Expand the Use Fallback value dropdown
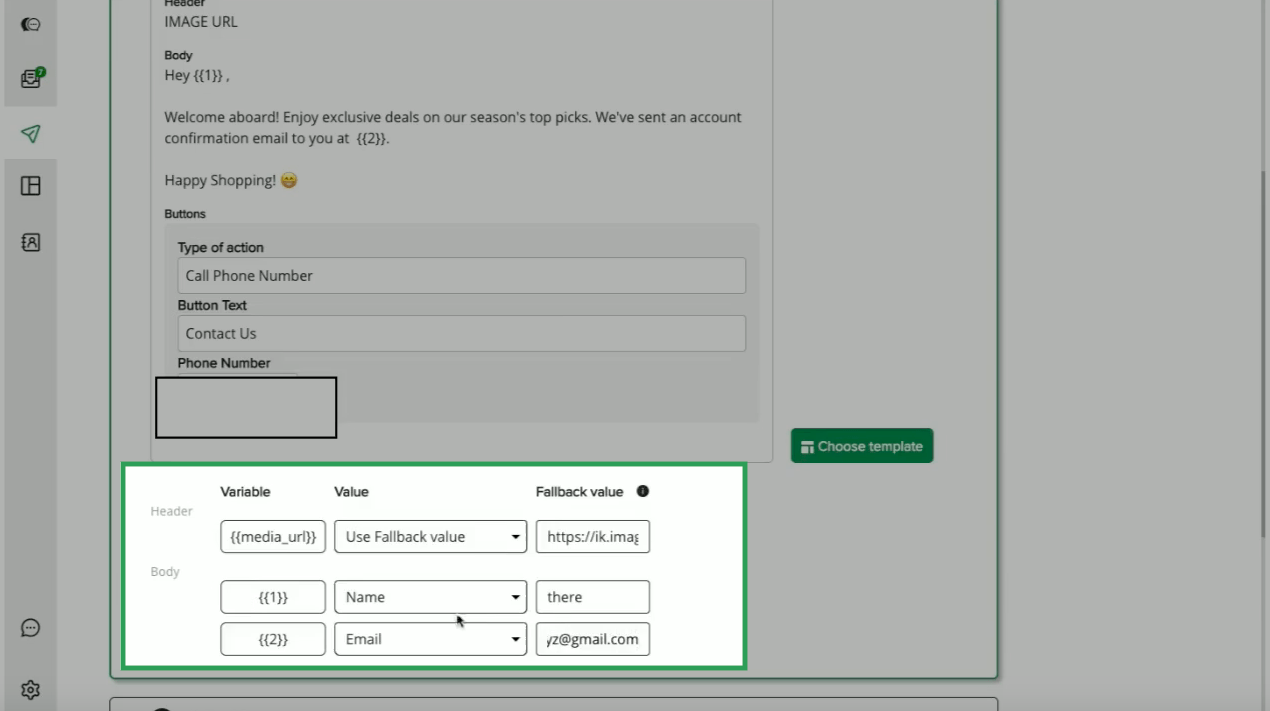Viewport: 1270px width, 711px height. 430,537
